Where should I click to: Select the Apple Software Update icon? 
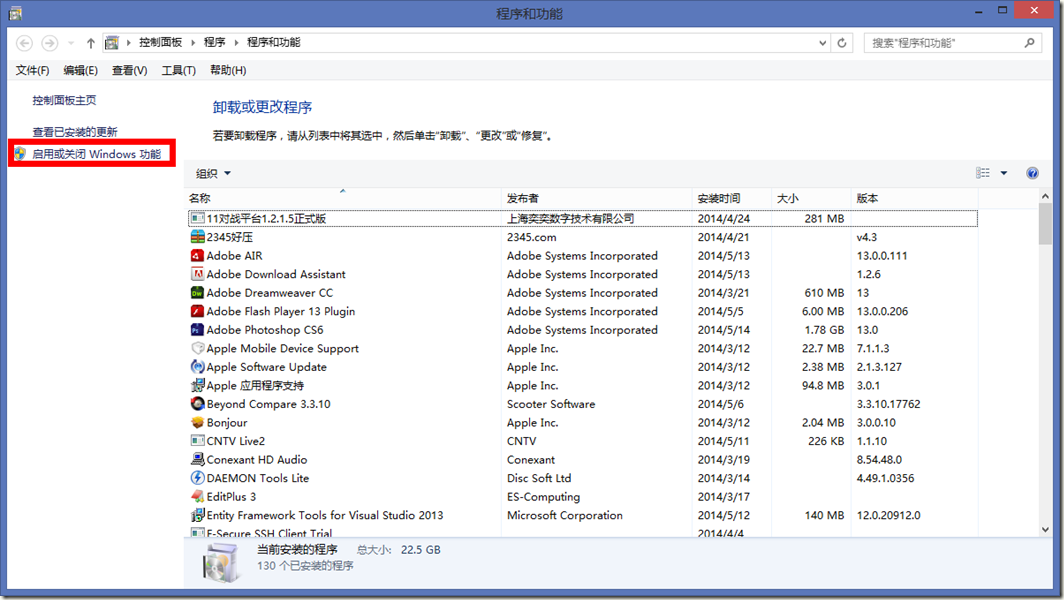pos(197,367)
